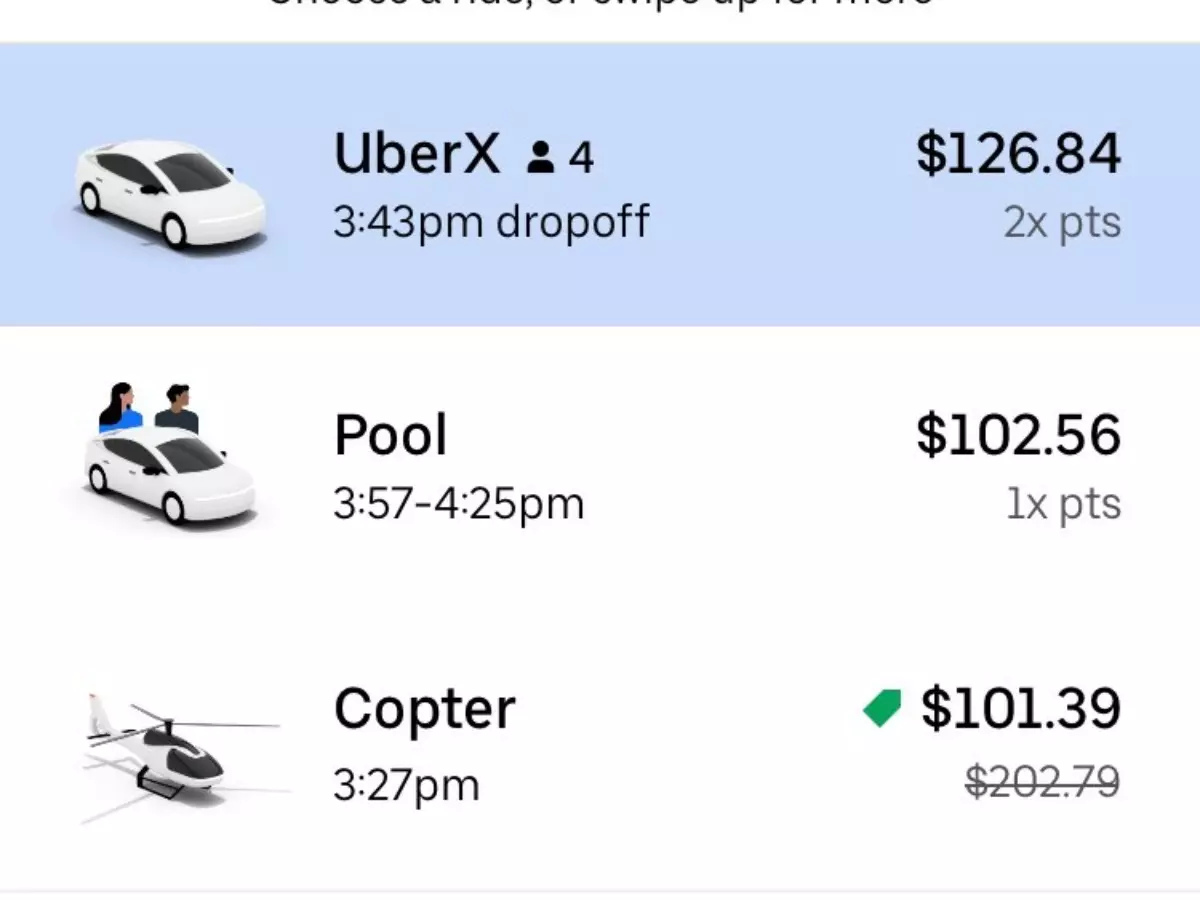Tap the $102.56 Pool price
Image resolution: width=1200 pixels, height=900 pixels.
[1018, 436]
